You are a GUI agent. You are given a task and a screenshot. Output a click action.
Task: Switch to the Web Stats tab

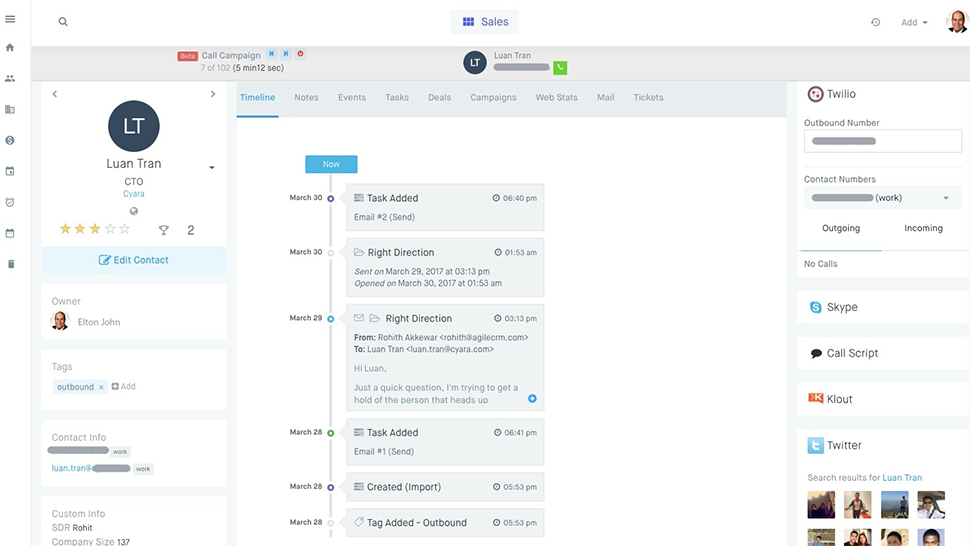point(556,98)
